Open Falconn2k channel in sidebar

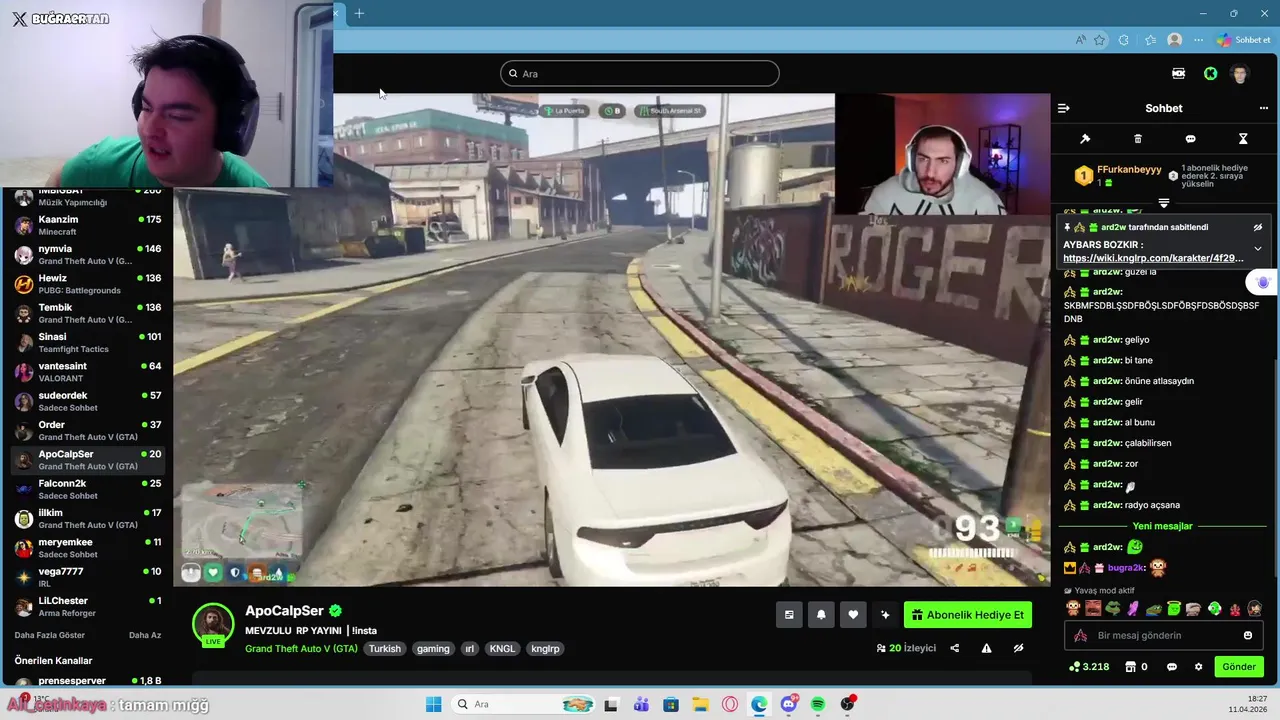point(86,489)
